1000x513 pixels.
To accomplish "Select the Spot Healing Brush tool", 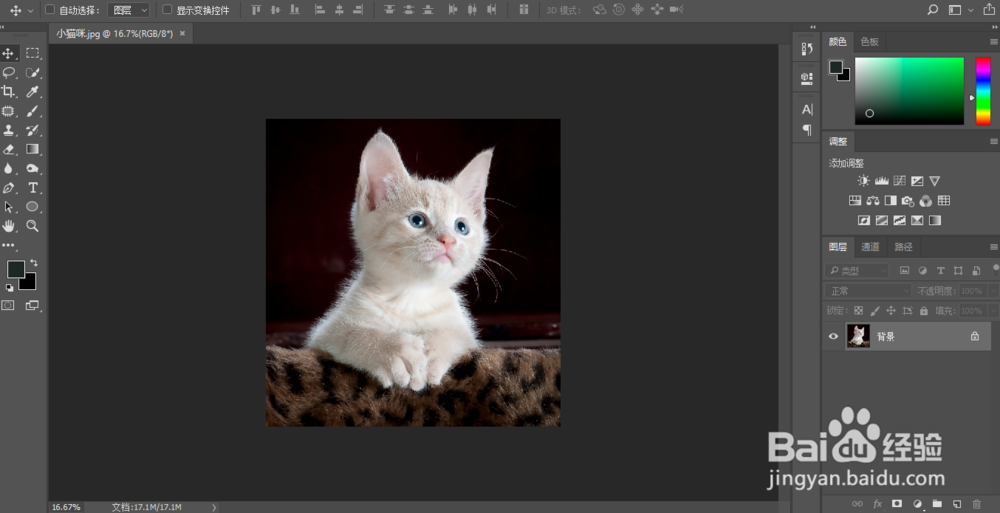I will click(8, 111).
